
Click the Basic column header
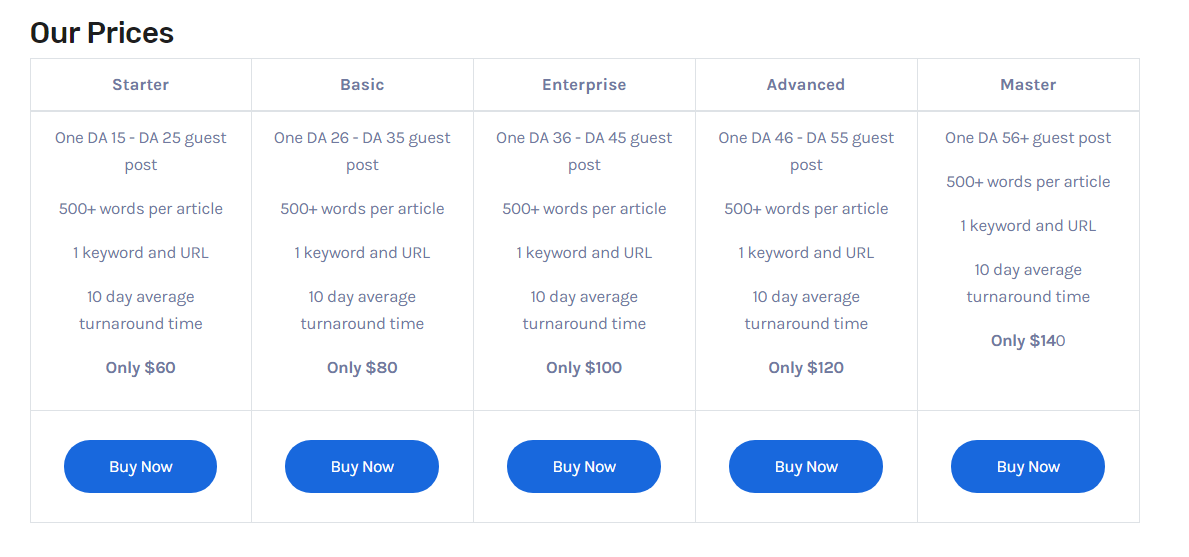[x=362, y=85]
